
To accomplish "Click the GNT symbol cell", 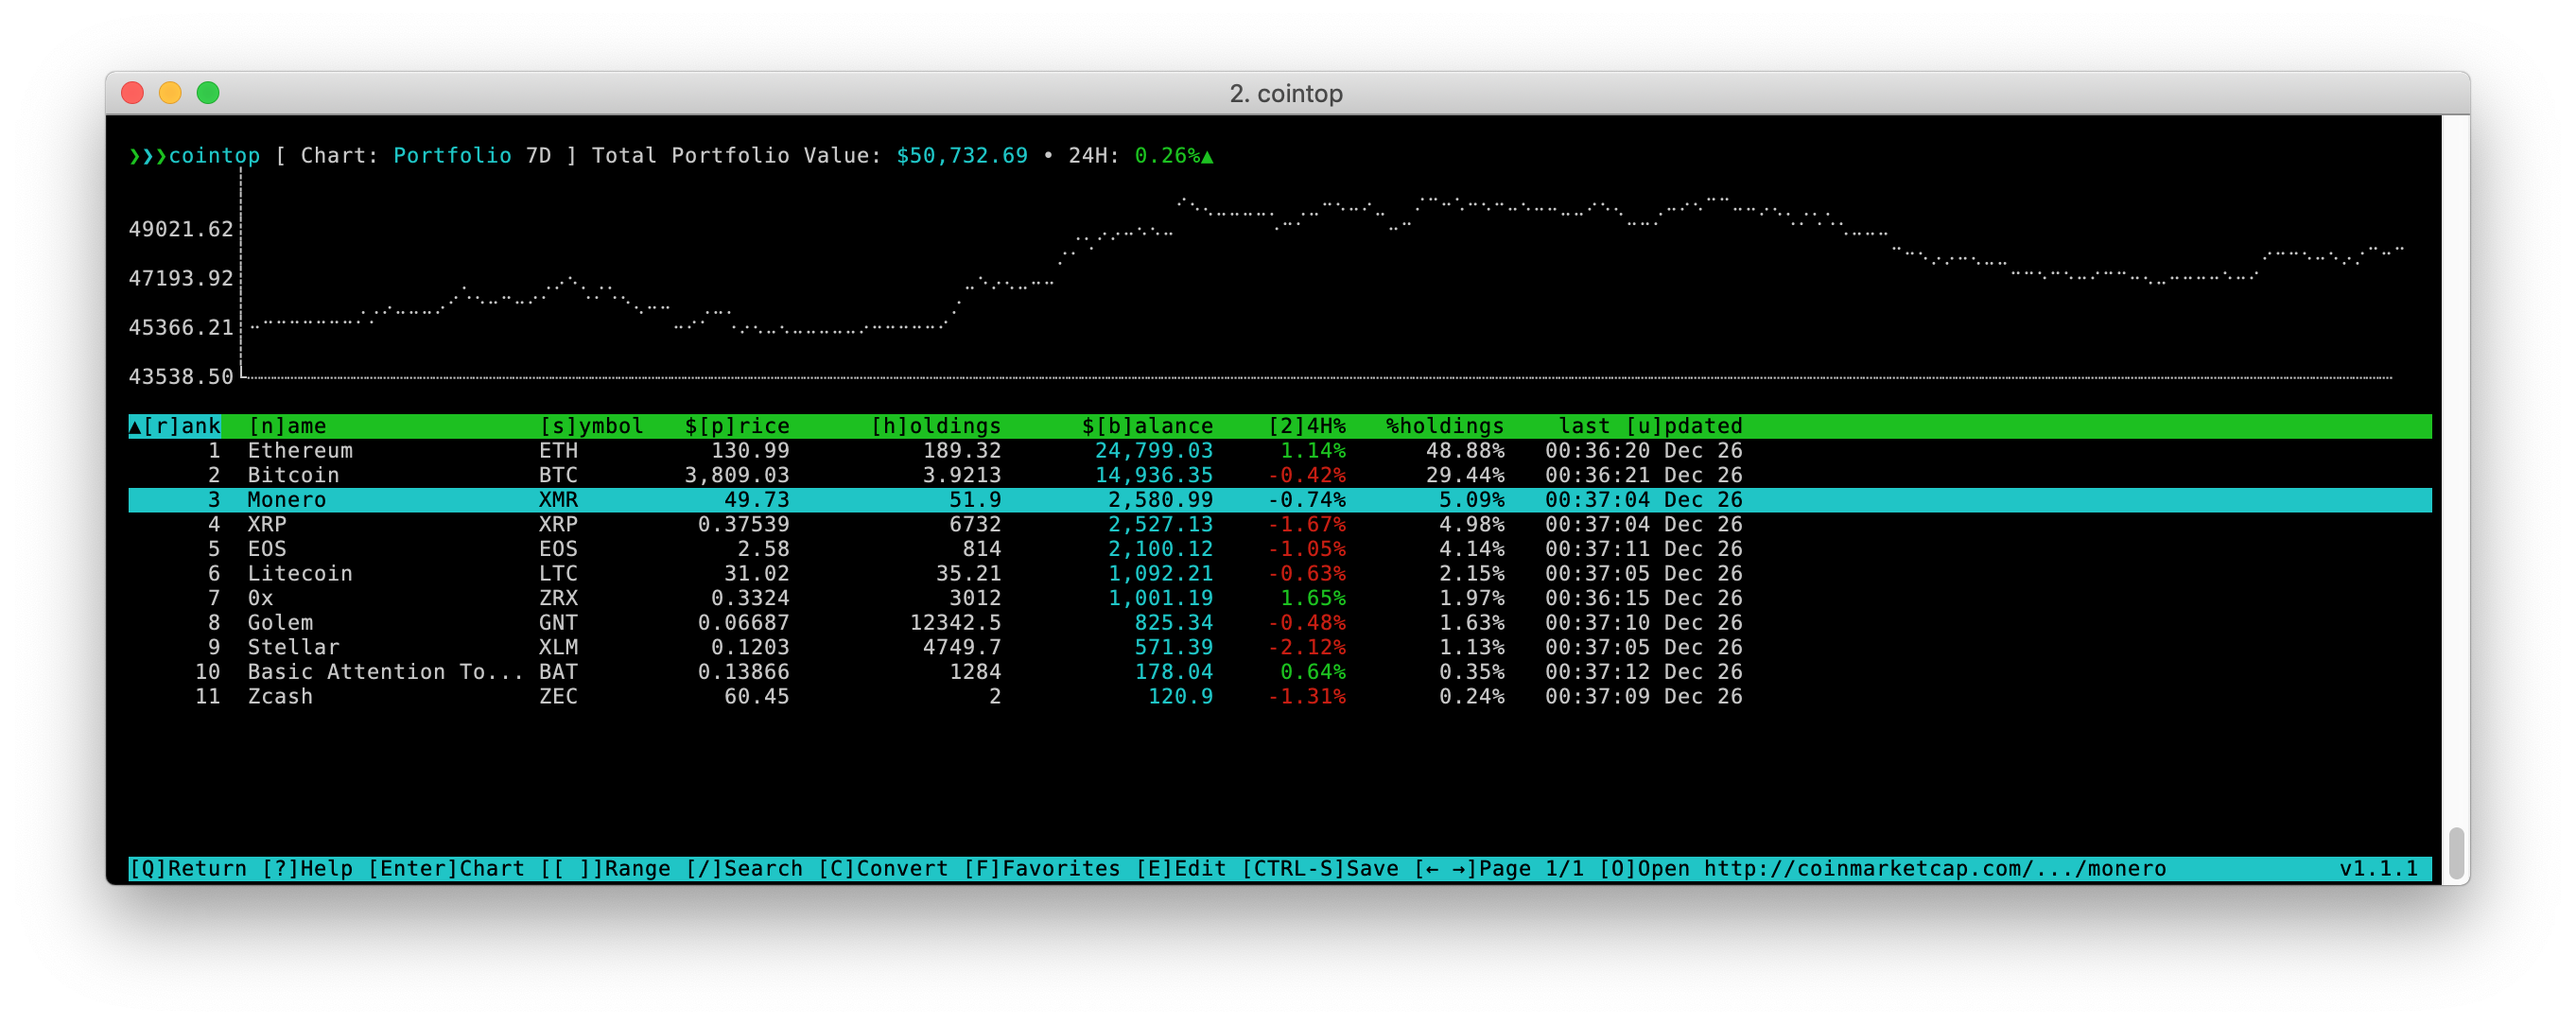I will (x=558, y=623).
